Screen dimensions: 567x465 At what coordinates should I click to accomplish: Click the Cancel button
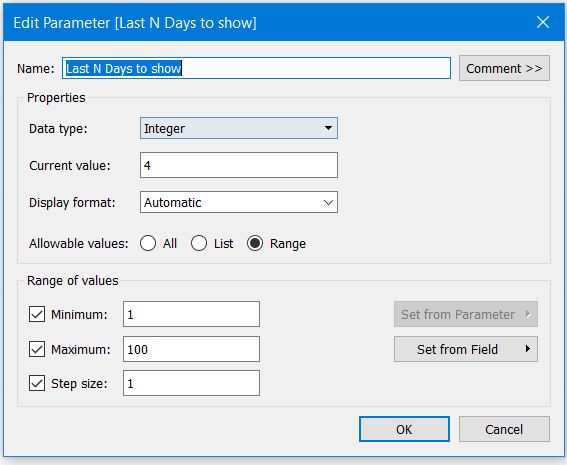point(504,429)
